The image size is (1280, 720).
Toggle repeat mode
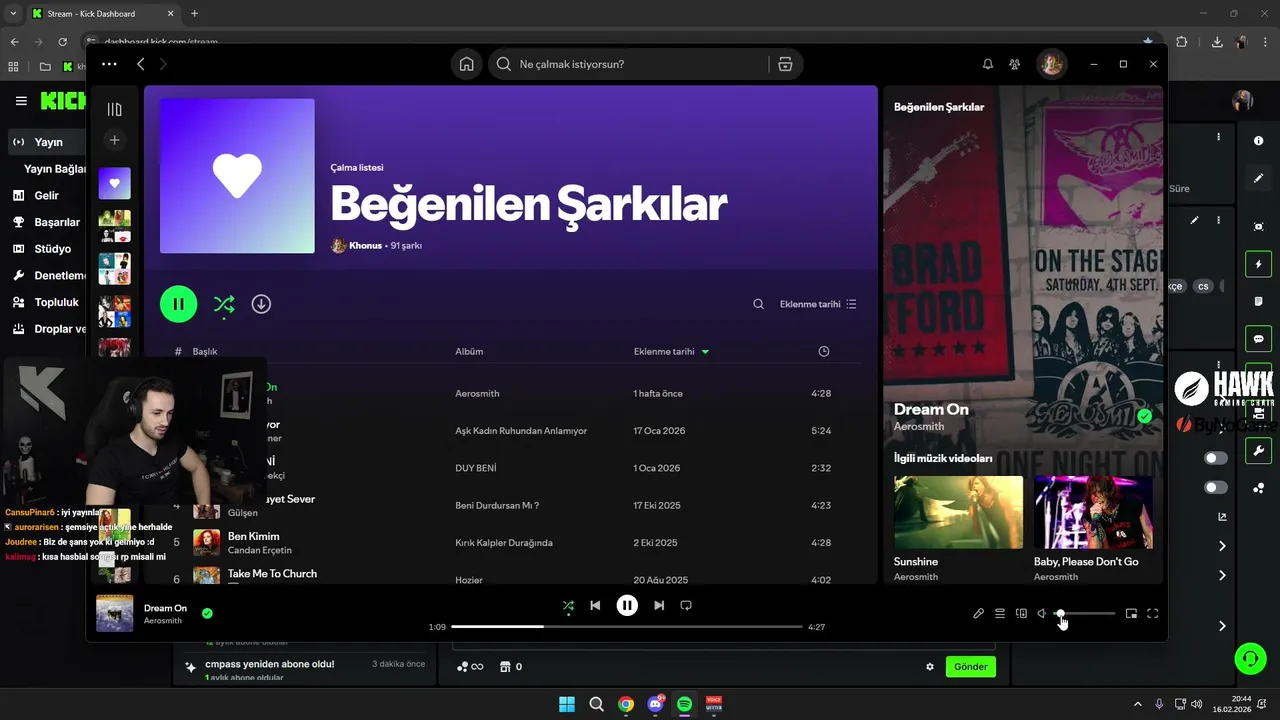coord(686,605)
